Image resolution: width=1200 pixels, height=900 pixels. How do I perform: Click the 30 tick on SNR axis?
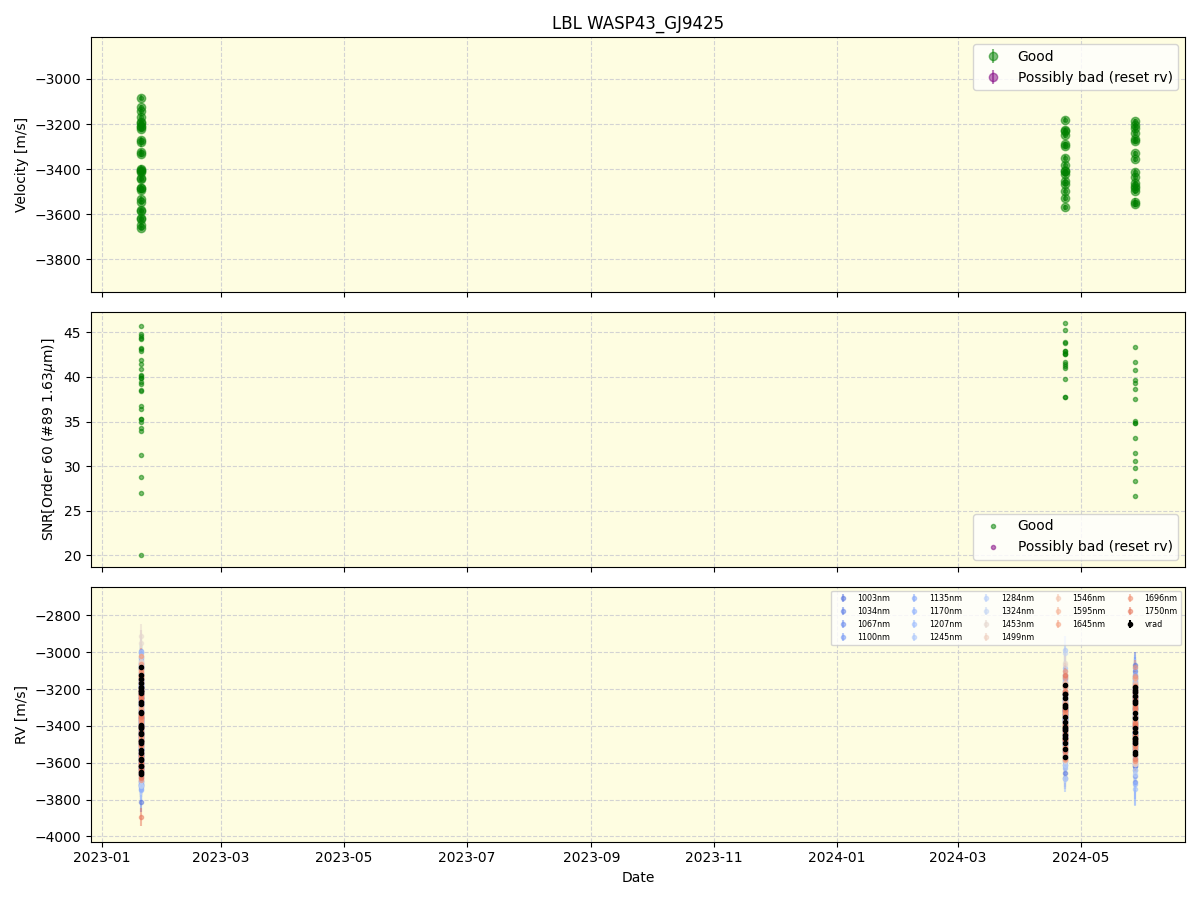pos(75,466)
